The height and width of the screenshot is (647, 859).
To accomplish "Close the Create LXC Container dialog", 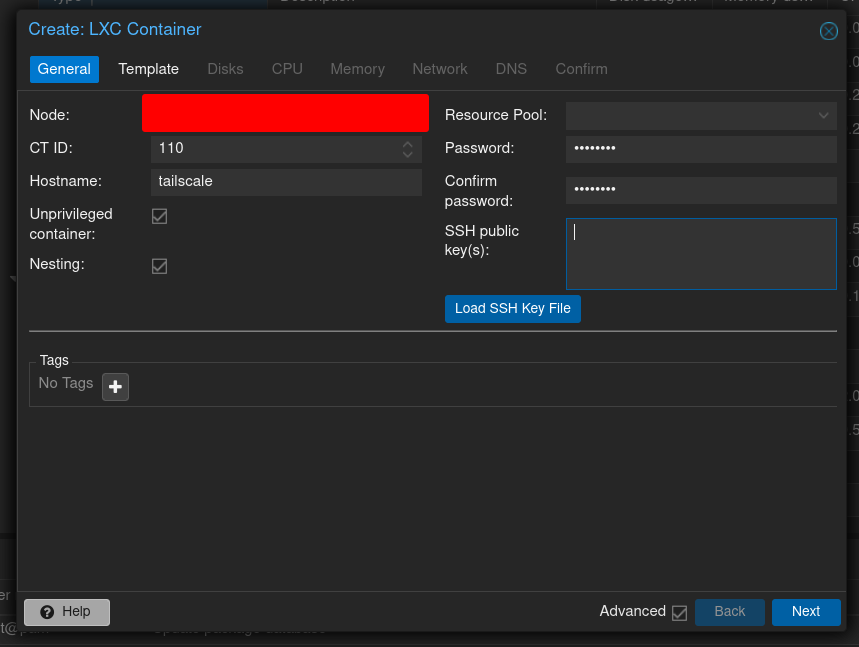I will point(828,31).
